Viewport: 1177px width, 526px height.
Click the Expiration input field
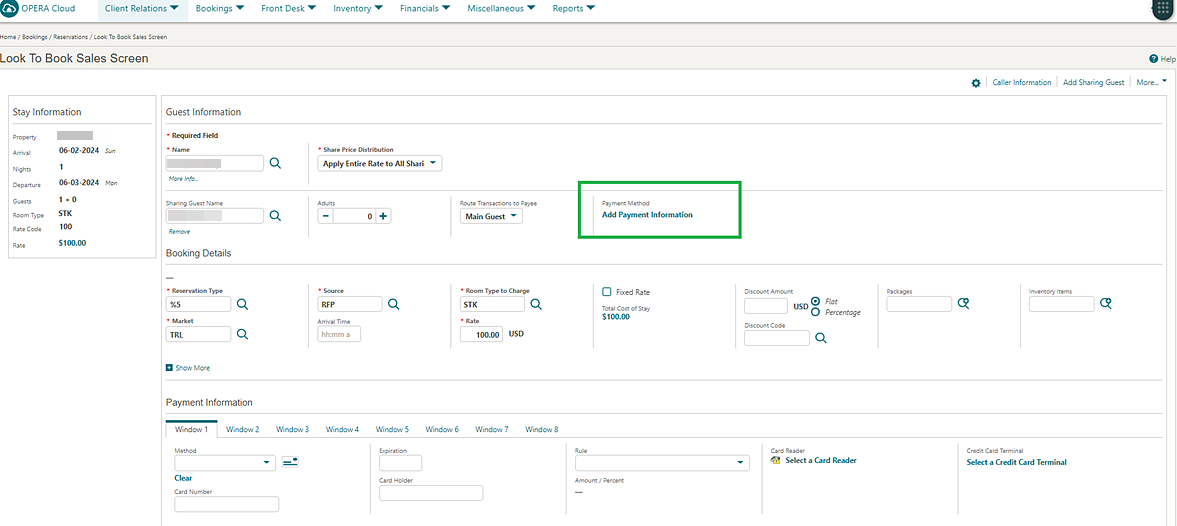click(401, 463)
